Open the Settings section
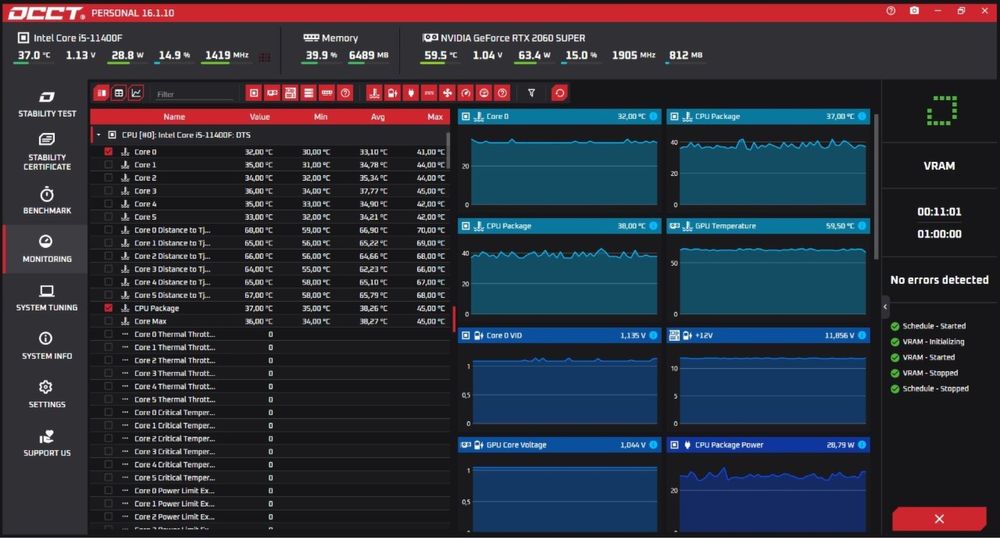The height and width of the screenshot is (538, 1000). pos(47,395)
